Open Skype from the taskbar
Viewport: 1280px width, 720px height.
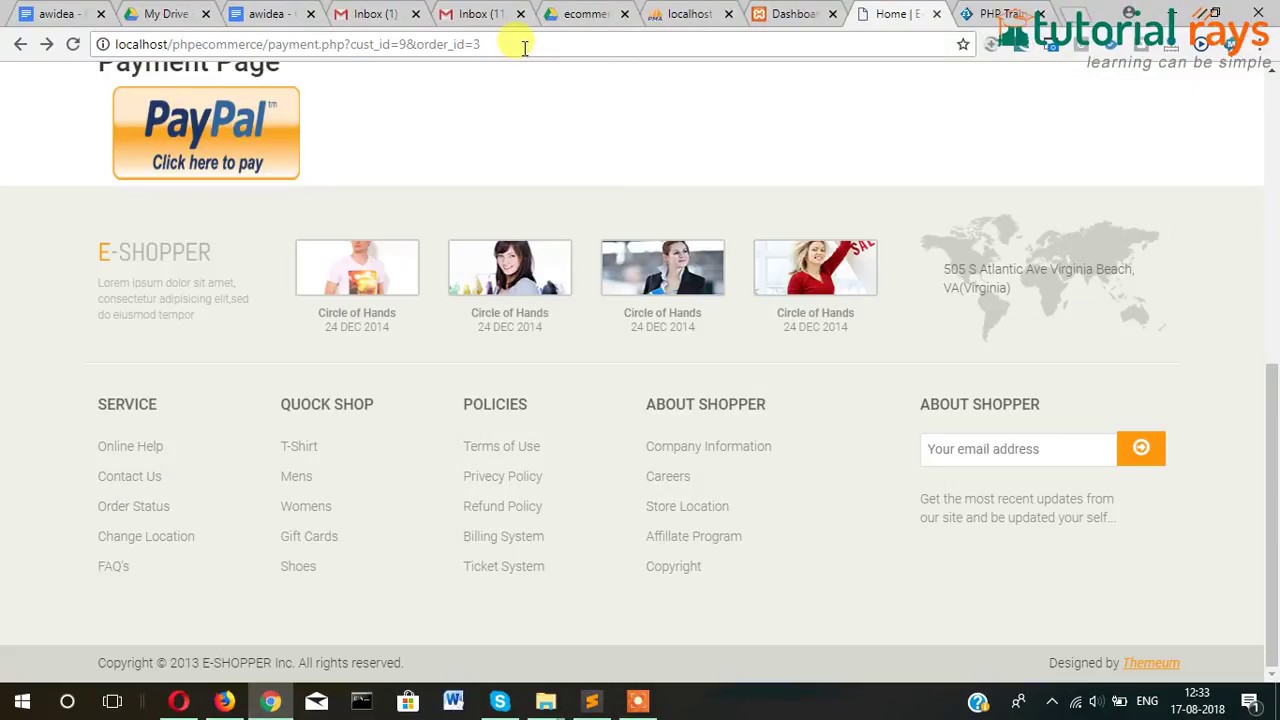[500, 702]
